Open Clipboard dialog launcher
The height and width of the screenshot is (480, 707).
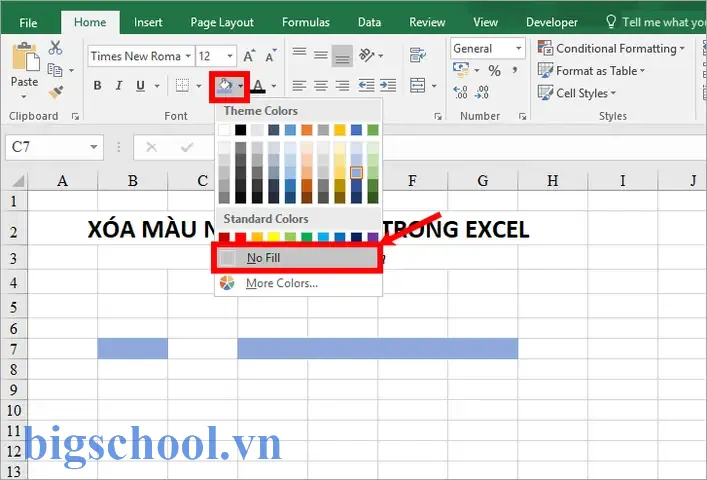[x=75, y=116]
